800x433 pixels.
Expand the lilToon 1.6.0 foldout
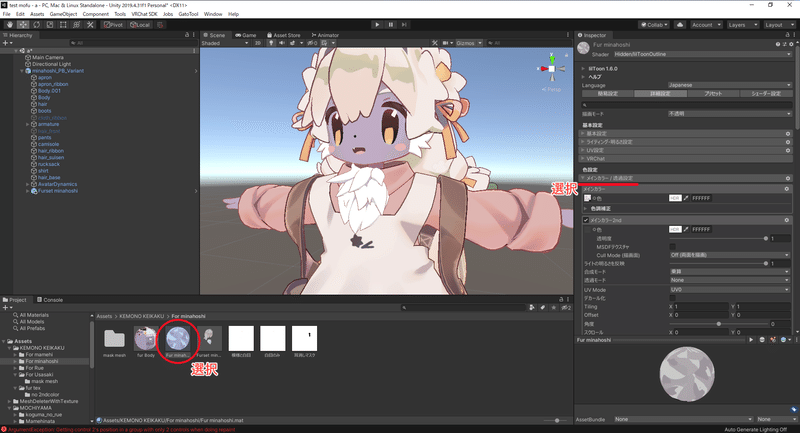pyautogui.click(x=583, y=68)
